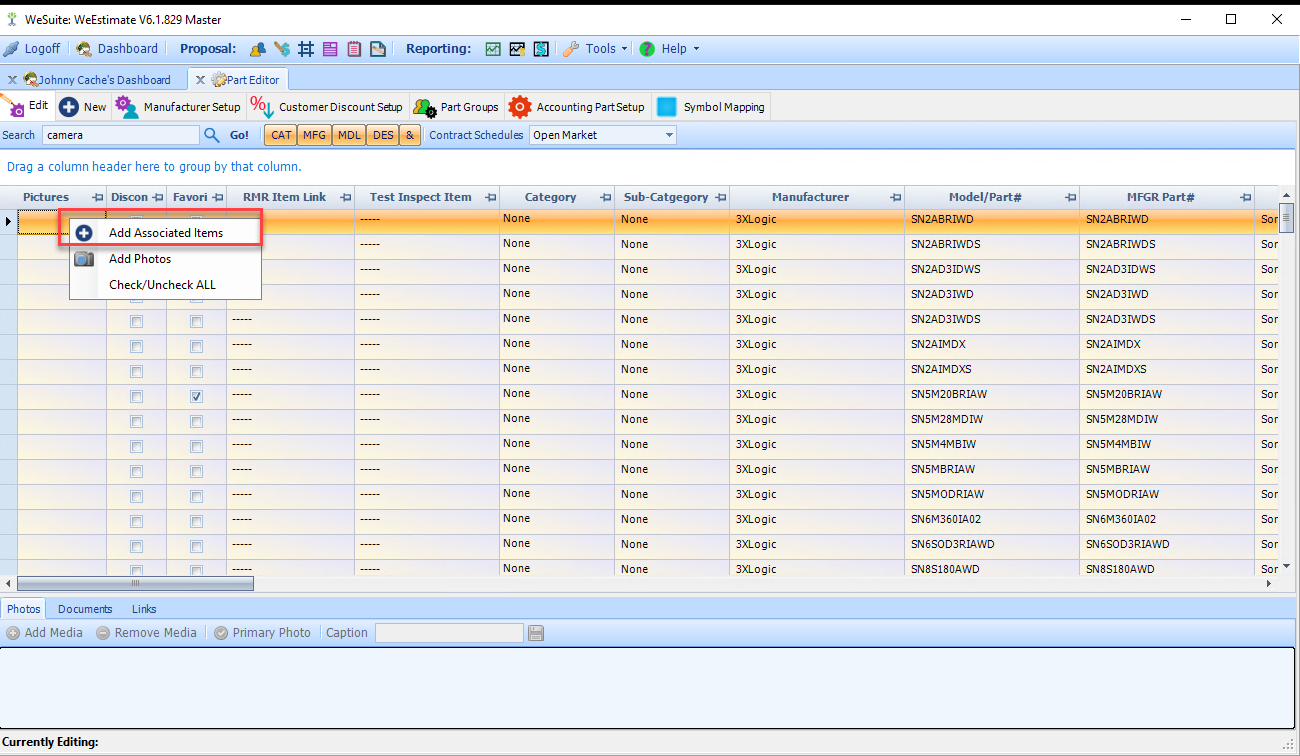Image resolution: width=1300 pixels, height=756 pixels.
Task: Open Part Groups
Action: click(x=456, y=107)
